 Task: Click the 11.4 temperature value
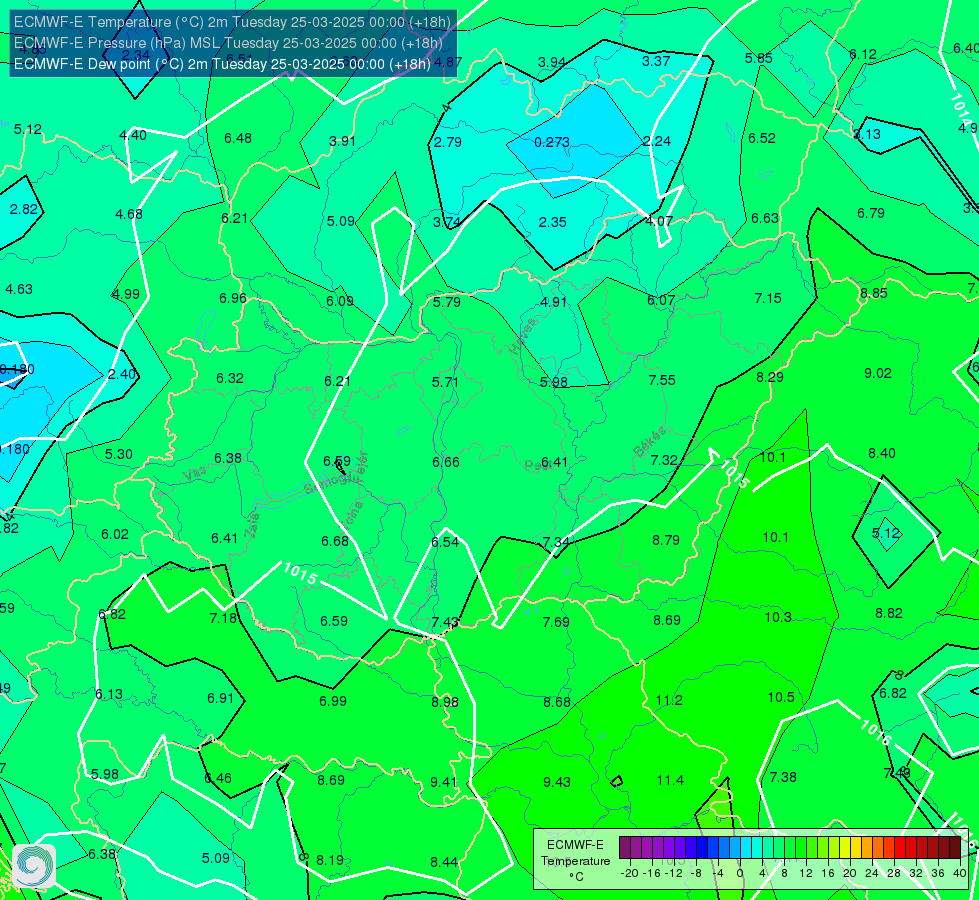[670, 781]
